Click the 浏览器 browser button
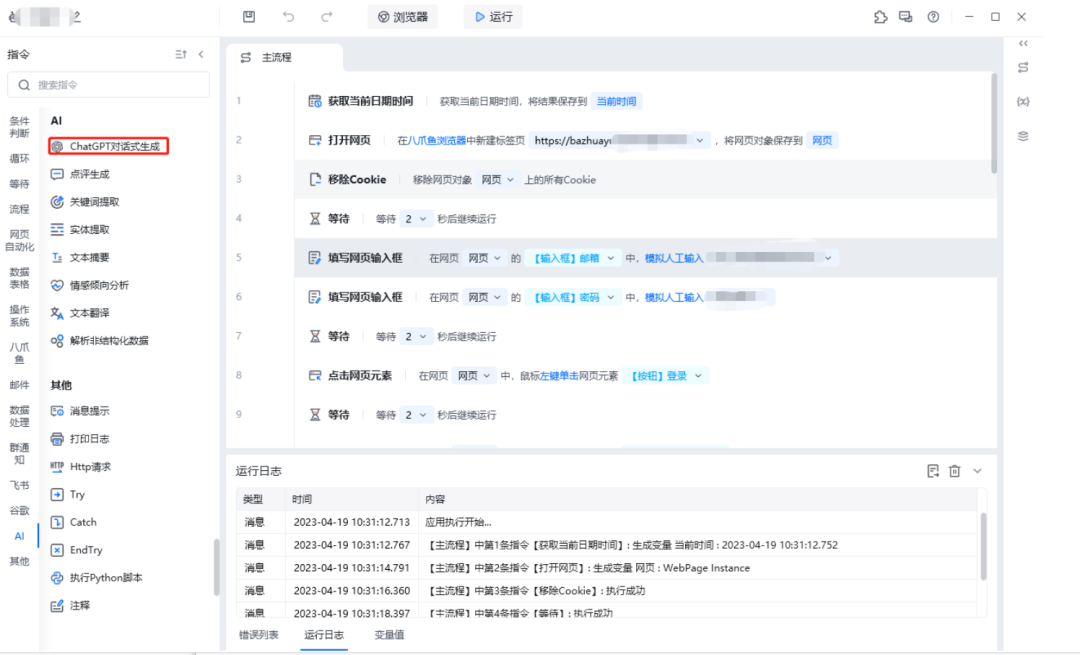Screen dimensions: 1080x655 [402, 16]
